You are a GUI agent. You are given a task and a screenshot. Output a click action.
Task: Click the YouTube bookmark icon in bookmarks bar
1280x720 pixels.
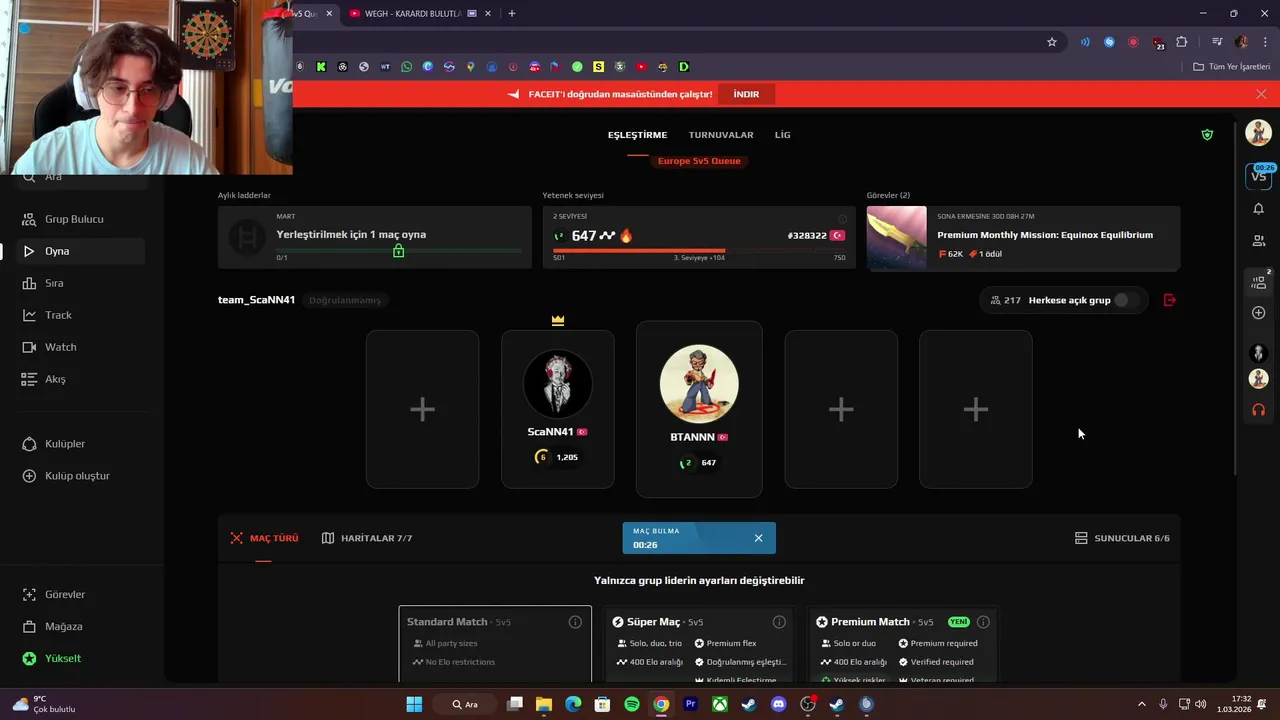point(641,67)
